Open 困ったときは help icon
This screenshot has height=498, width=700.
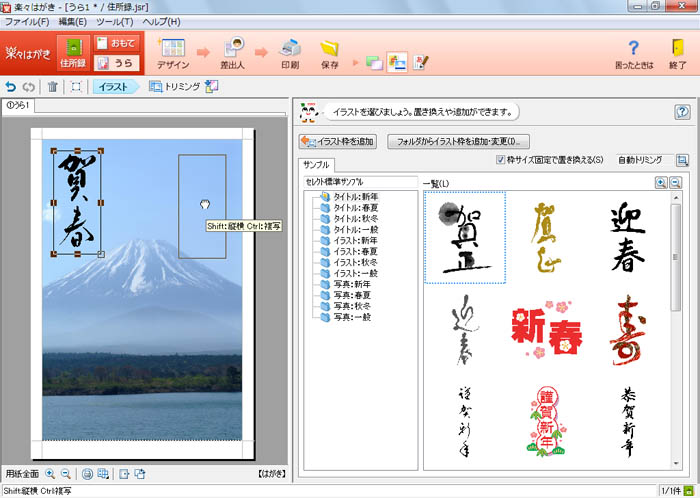[633, 47]
